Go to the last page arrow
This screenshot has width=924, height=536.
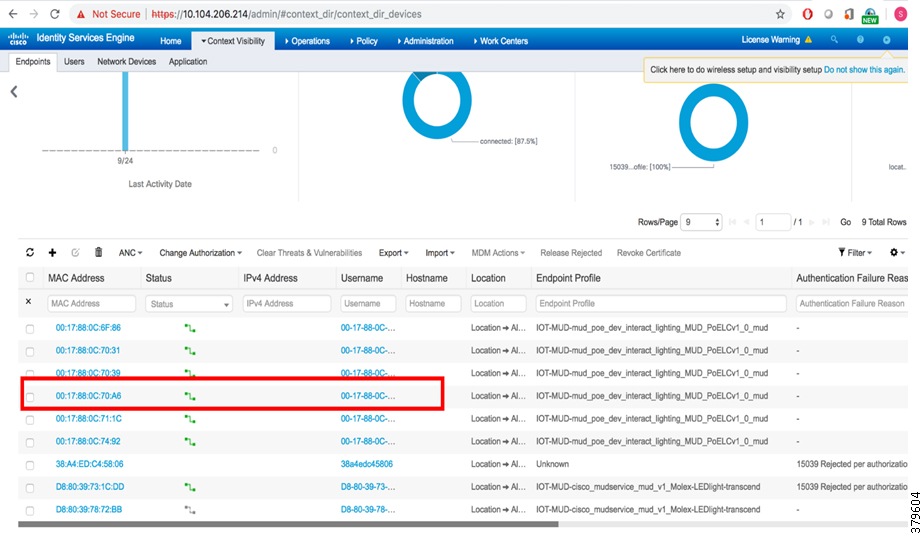click(826, 222)
